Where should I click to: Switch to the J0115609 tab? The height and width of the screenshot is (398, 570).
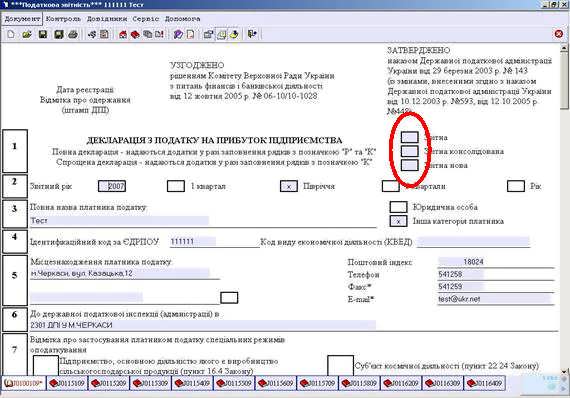276,383
